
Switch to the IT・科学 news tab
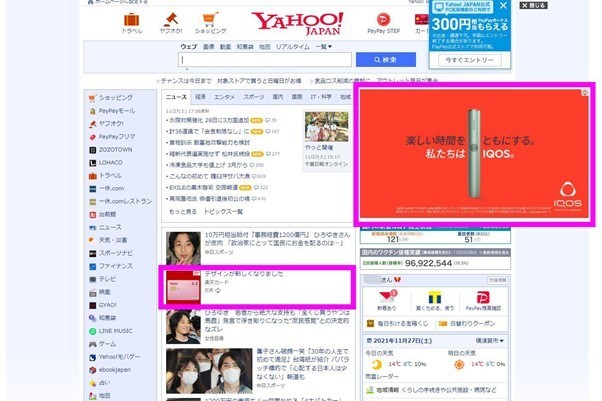click(x=321, y=97)
